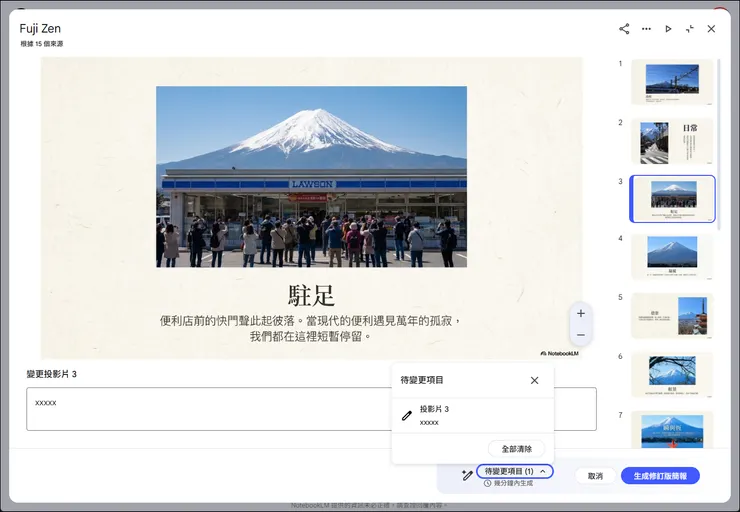This screenshot has height=512, width=740.
Task: Click the magic pencil edit icon
Action: point(467,475)
